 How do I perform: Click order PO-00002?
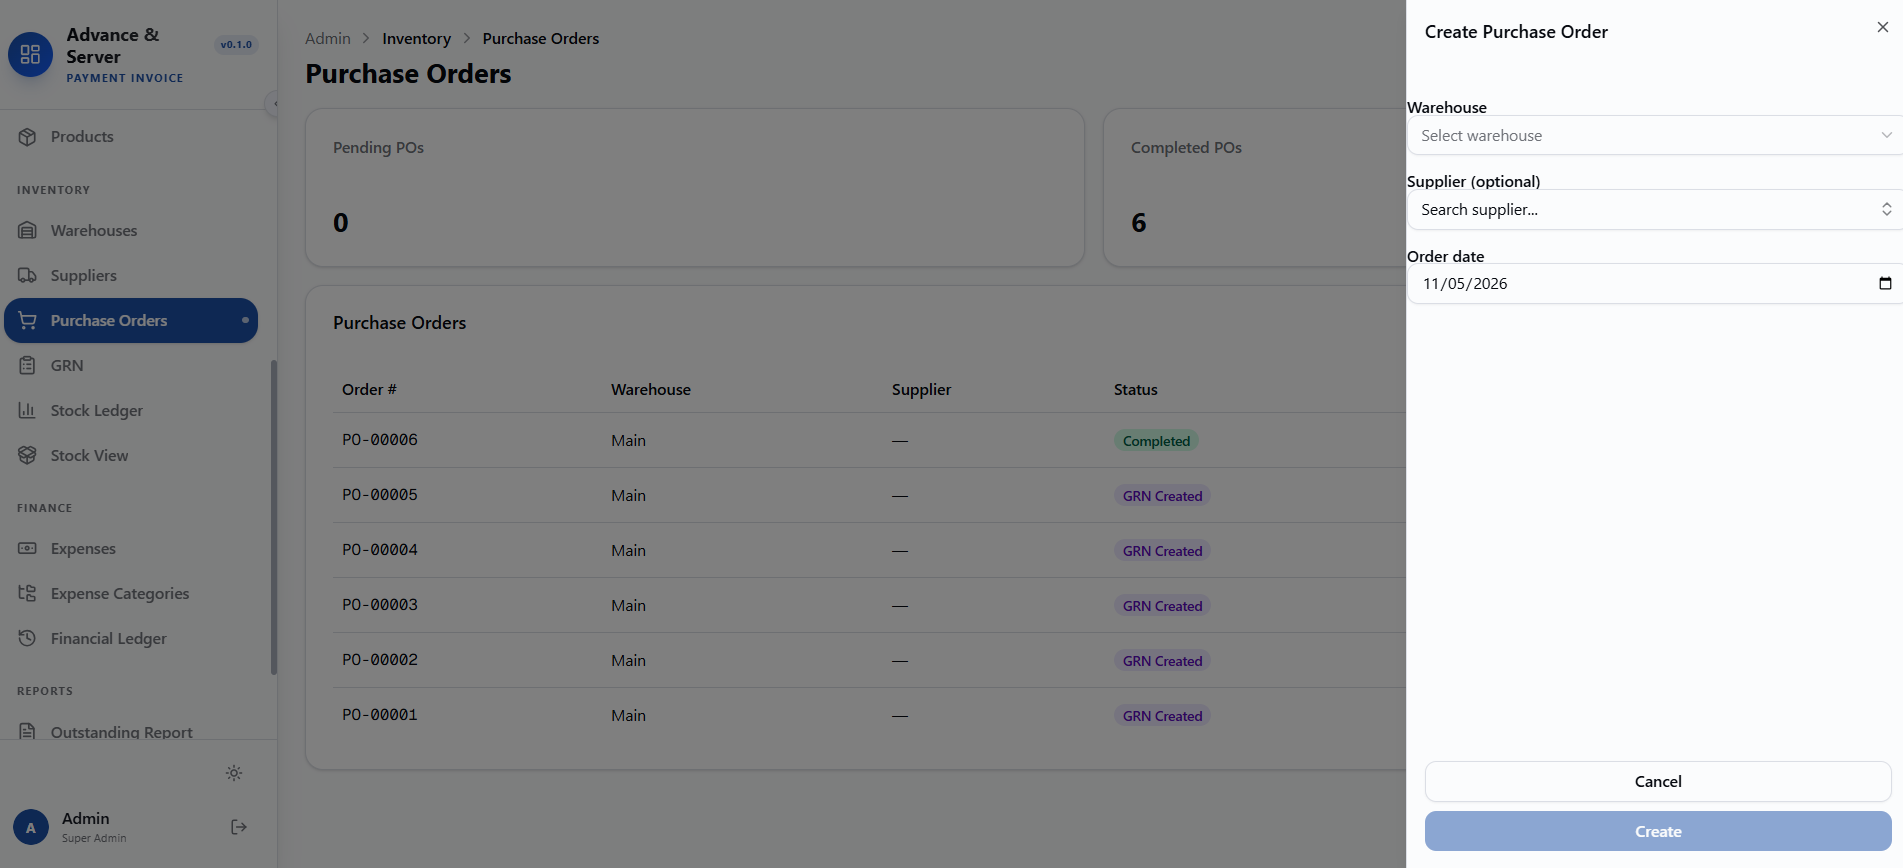380,660
